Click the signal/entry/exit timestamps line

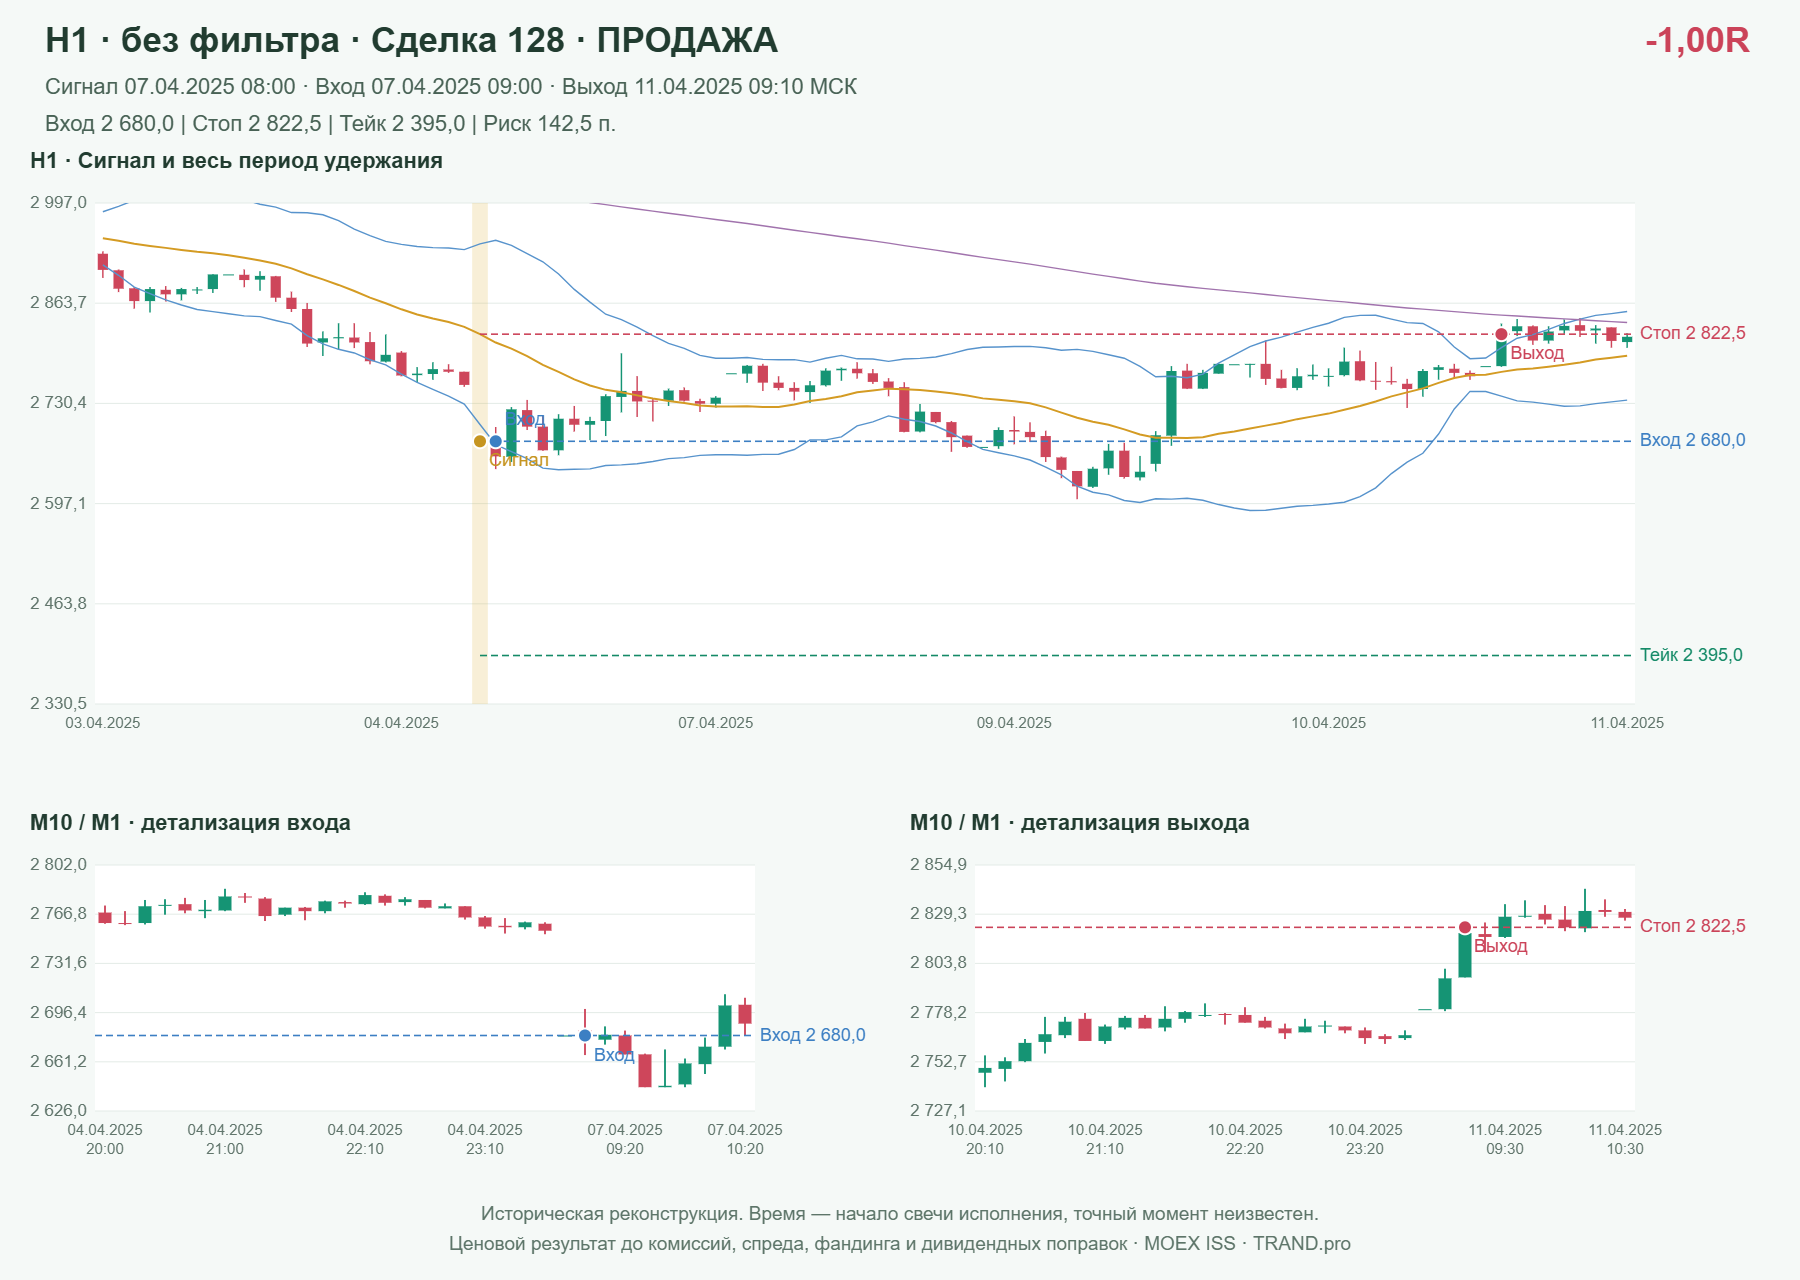[451, 87]
